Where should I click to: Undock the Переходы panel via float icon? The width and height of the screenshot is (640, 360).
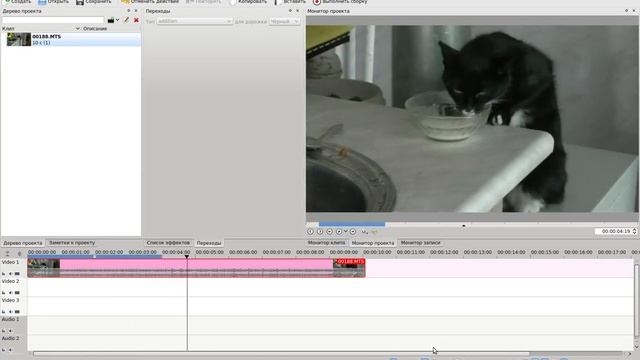290,11
